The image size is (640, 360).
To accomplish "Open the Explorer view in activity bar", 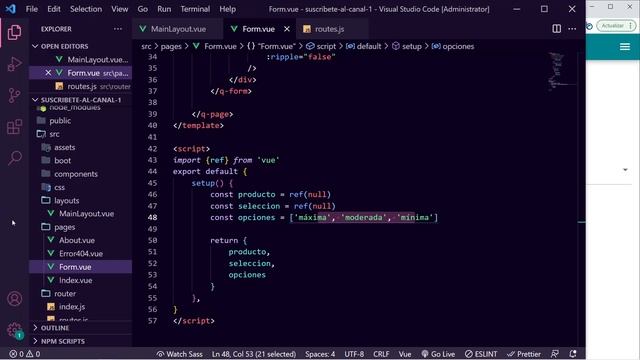I will coord(14,32).
